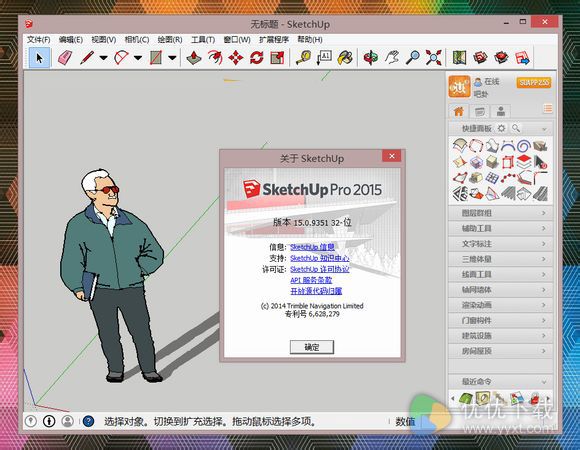Expand the 建筑设施 section

pos(501,336)
